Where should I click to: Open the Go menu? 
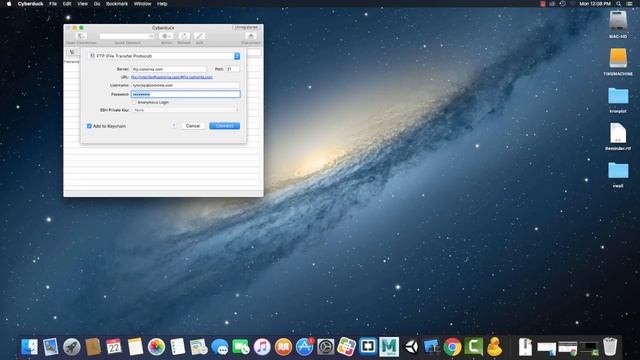[x=97, y=4]
